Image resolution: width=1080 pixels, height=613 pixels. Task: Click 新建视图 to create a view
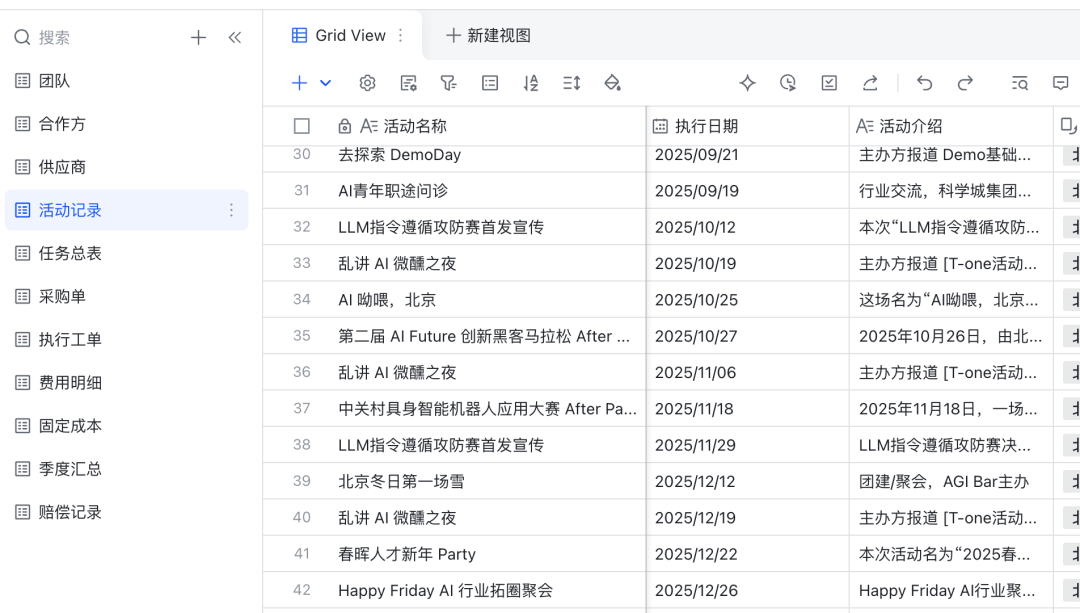pyautogui.click(x=488, y=35)
